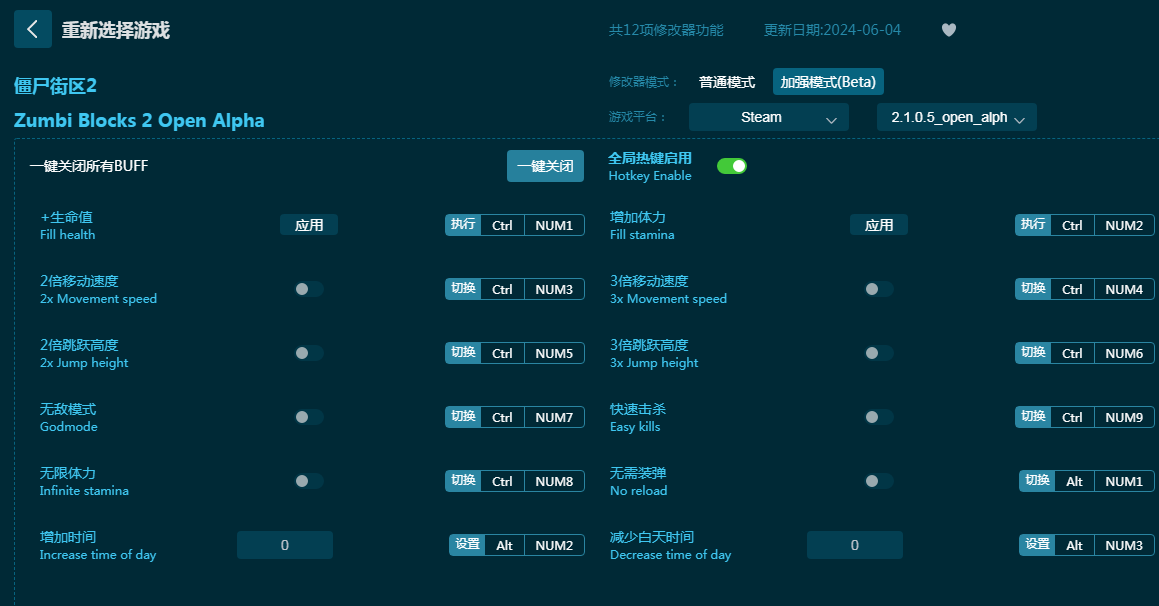Click the NUM9 key of Easy kills hotkey
This screenshot has height=606, width=1159.
click(x=1124, y=418)
